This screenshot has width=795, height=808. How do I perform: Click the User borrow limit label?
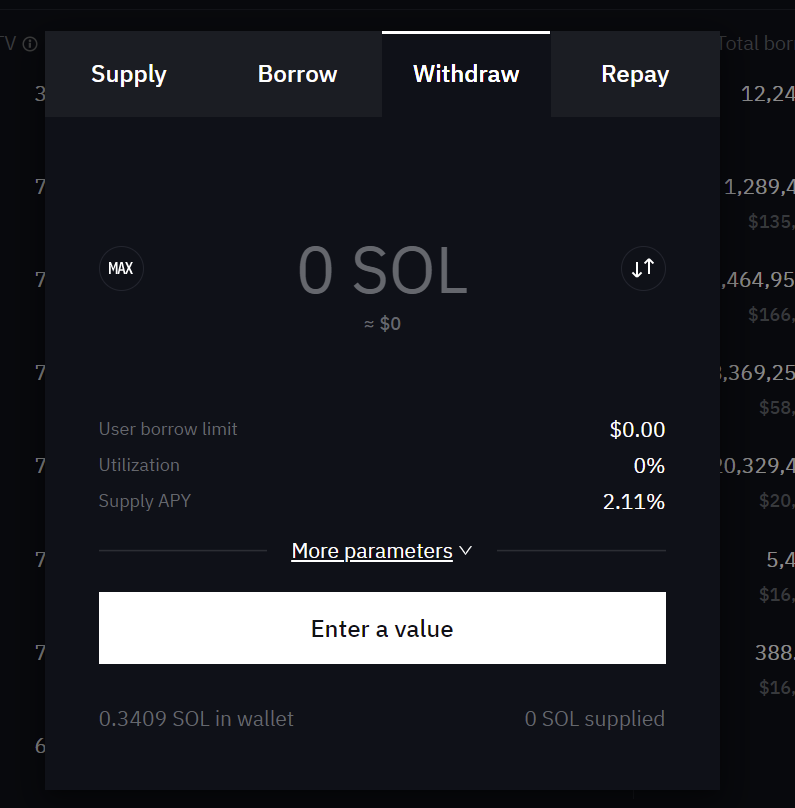[x=168, y=429]
